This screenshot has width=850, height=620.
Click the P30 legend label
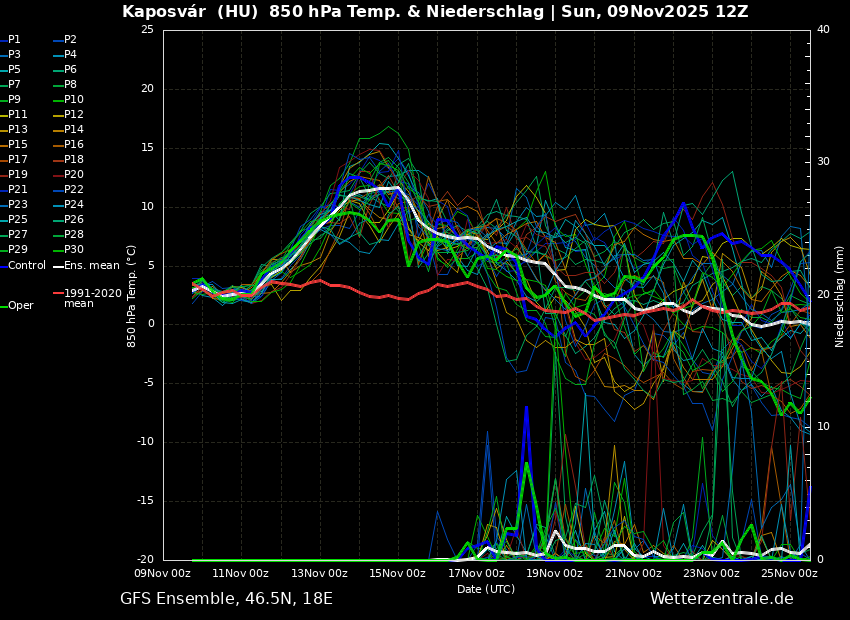(73, 250)
